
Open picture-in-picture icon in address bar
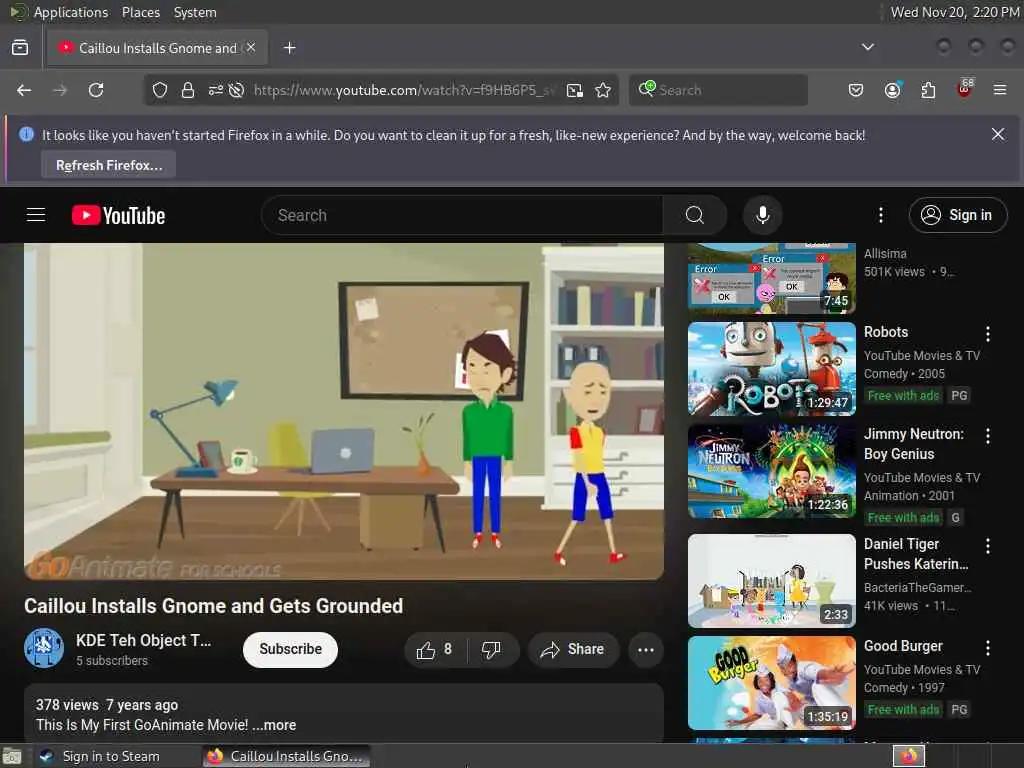(x=575, y=90)
